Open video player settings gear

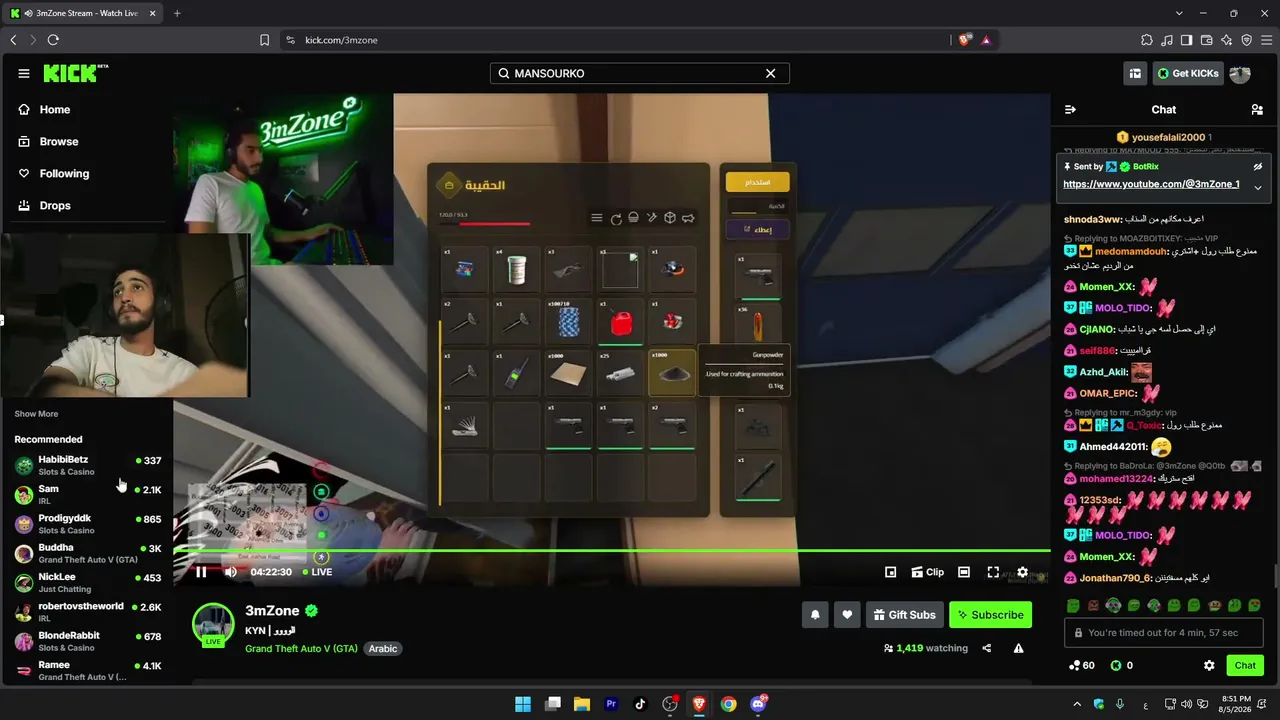pos(1022,572)
